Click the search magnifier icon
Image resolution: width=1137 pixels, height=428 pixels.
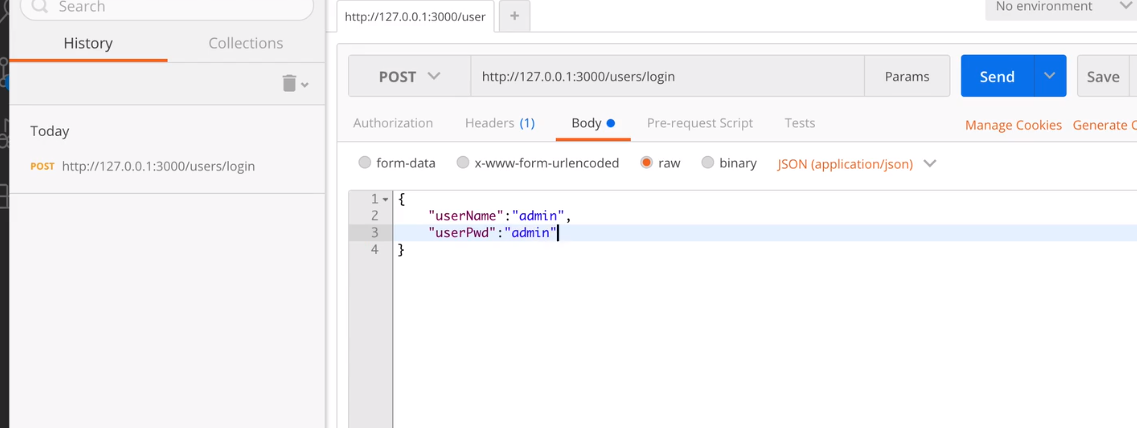coord(41,7)
